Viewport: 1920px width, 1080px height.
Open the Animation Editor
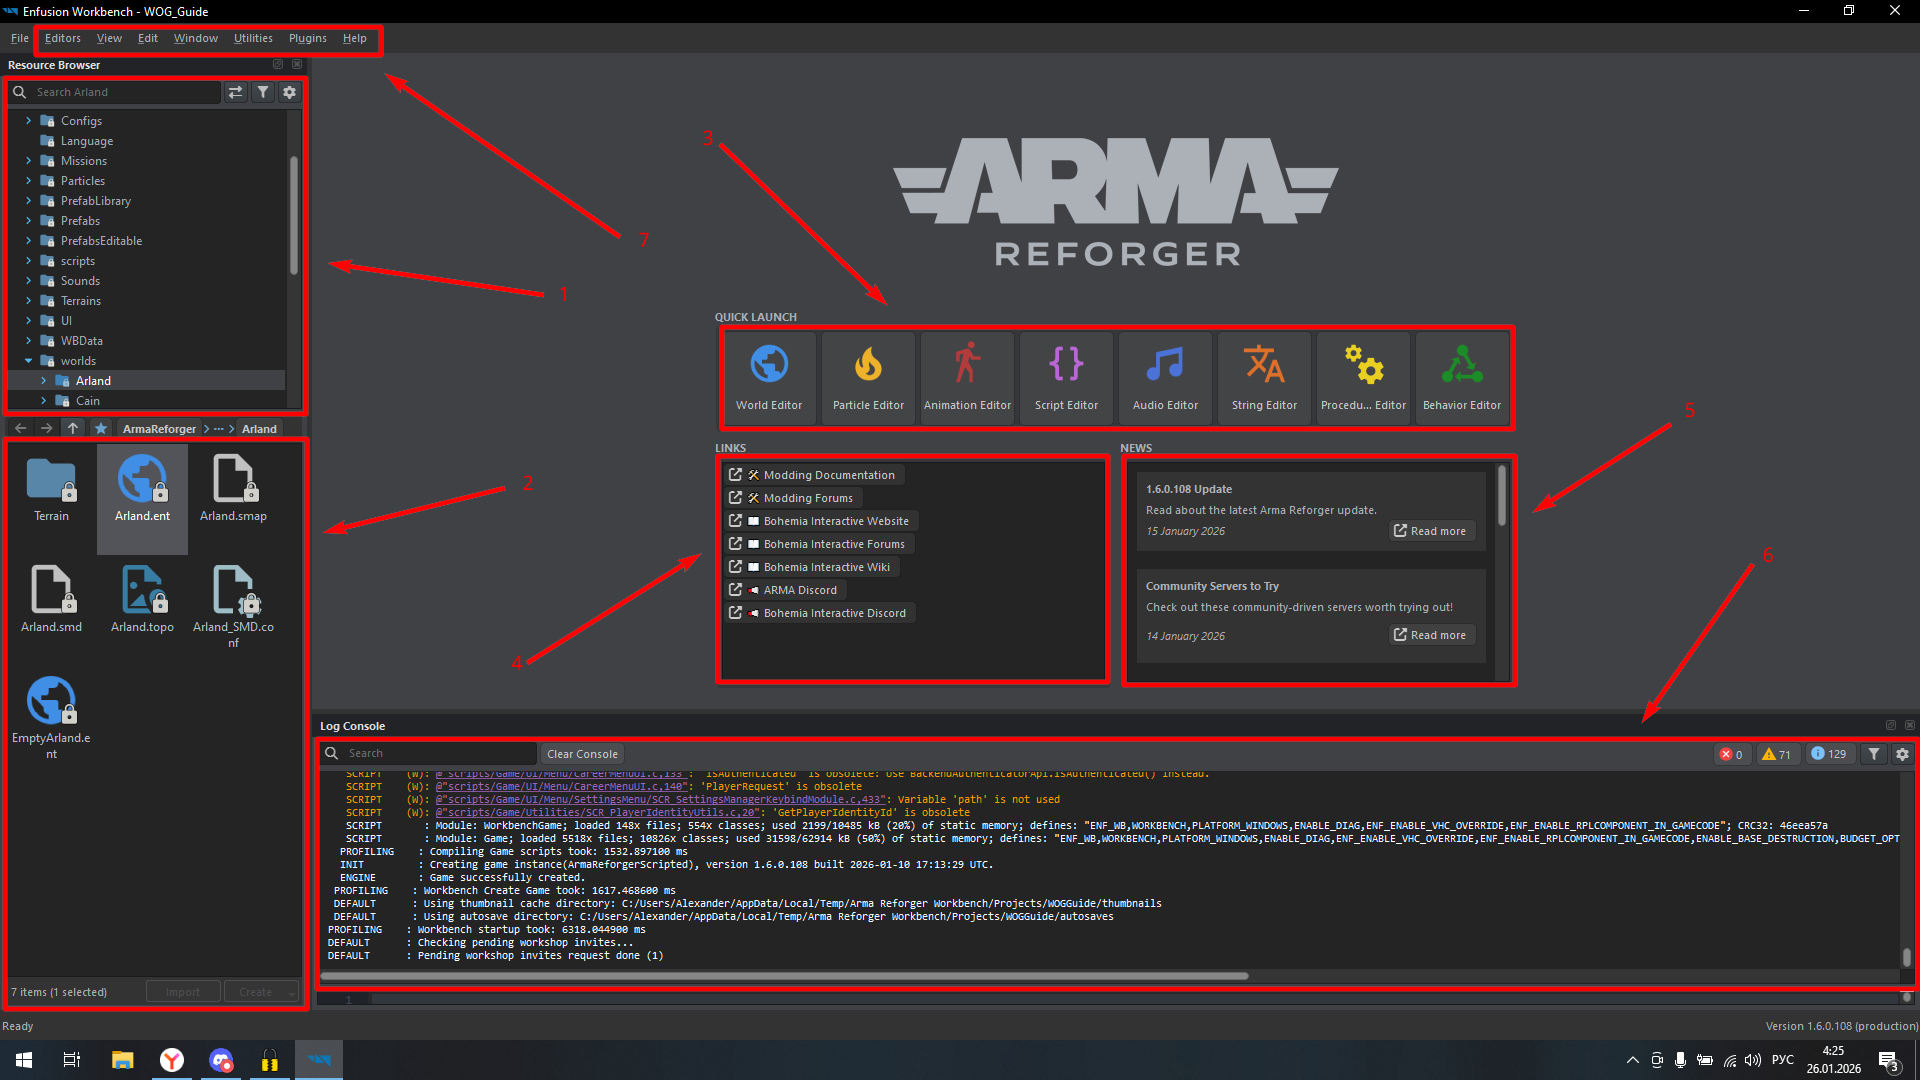967,378
